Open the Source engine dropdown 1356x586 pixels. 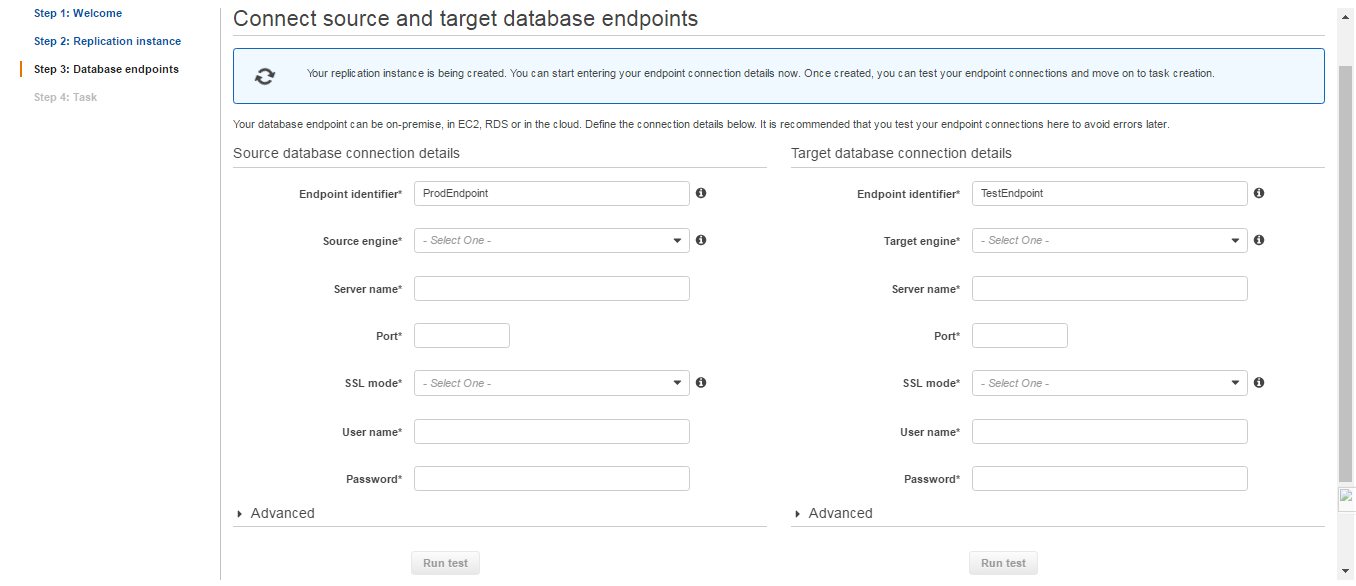[551, 241]
